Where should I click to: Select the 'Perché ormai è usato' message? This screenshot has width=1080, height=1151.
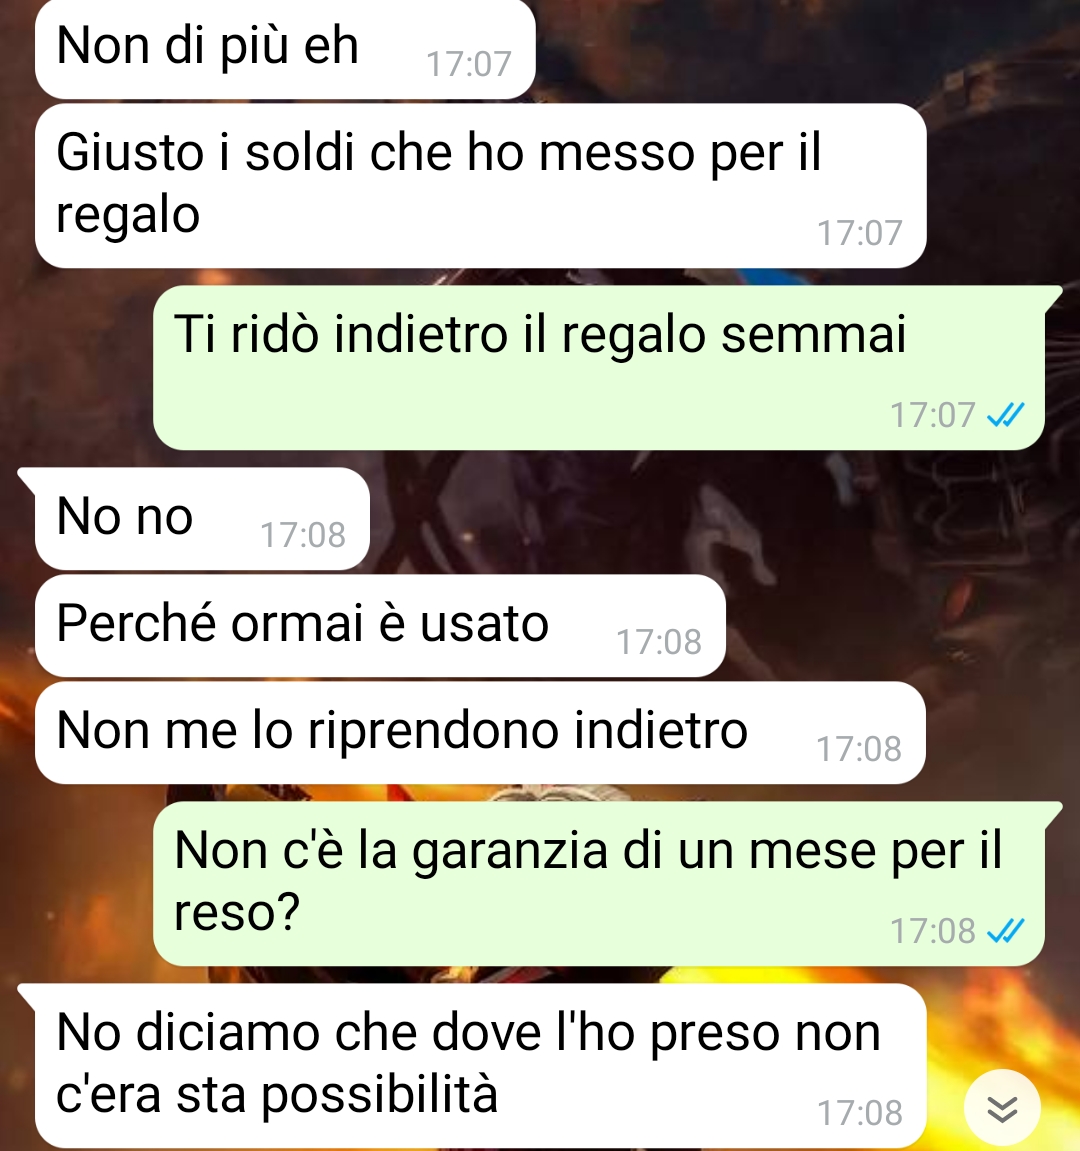point(380,625)
